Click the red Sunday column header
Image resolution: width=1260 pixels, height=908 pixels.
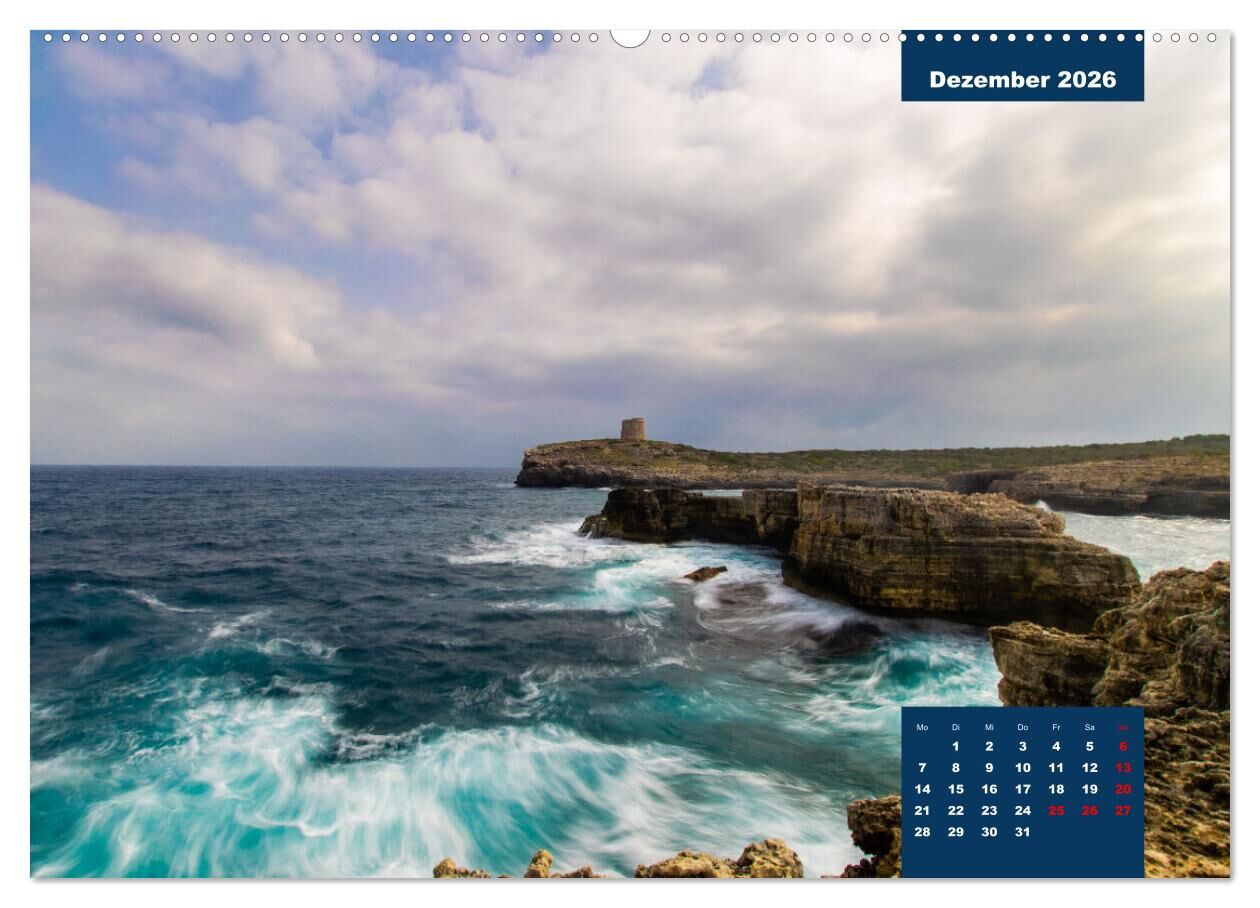(1123, 727)
